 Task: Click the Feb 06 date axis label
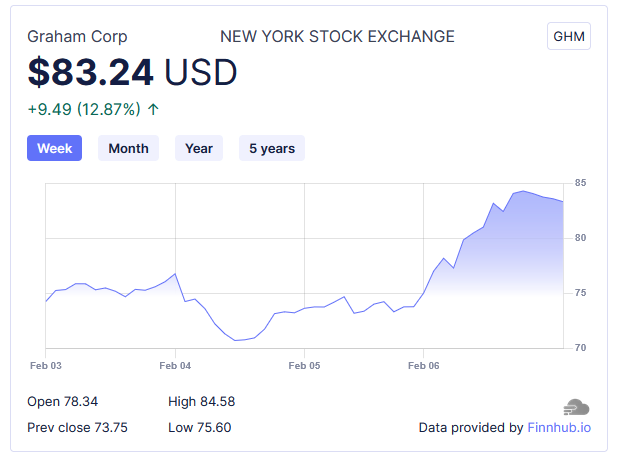(423, 366)
